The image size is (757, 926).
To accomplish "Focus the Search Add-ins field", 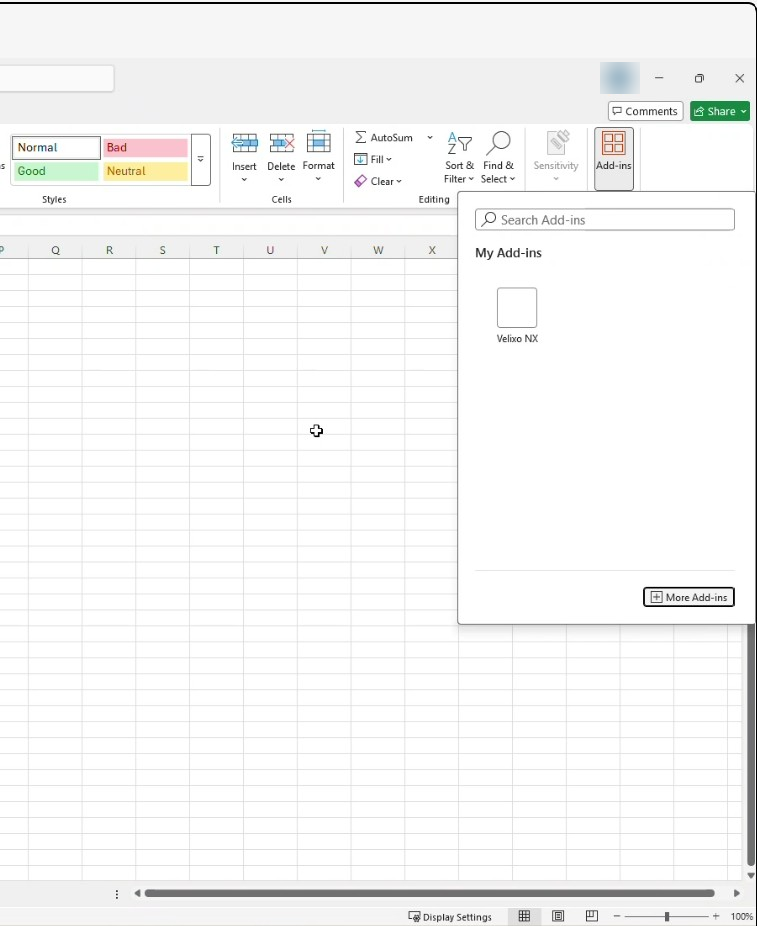I will tap(605, 220).
